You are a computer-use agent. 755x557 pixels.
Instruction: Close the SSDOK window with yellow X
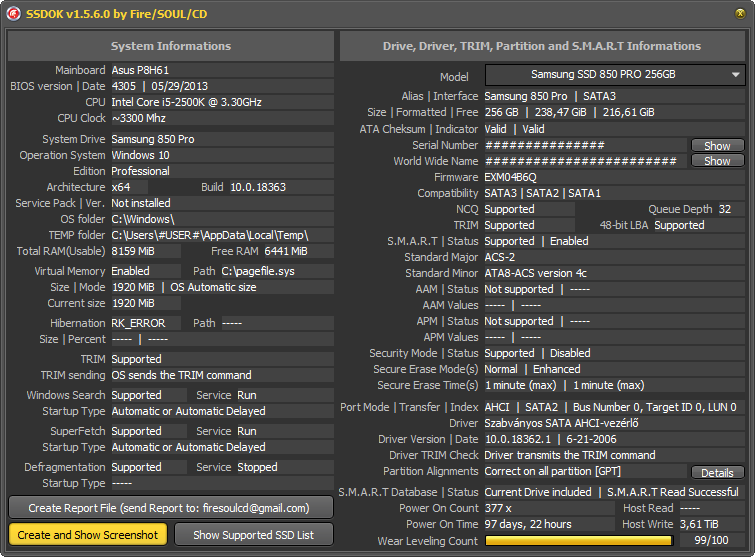pos(740,13)
